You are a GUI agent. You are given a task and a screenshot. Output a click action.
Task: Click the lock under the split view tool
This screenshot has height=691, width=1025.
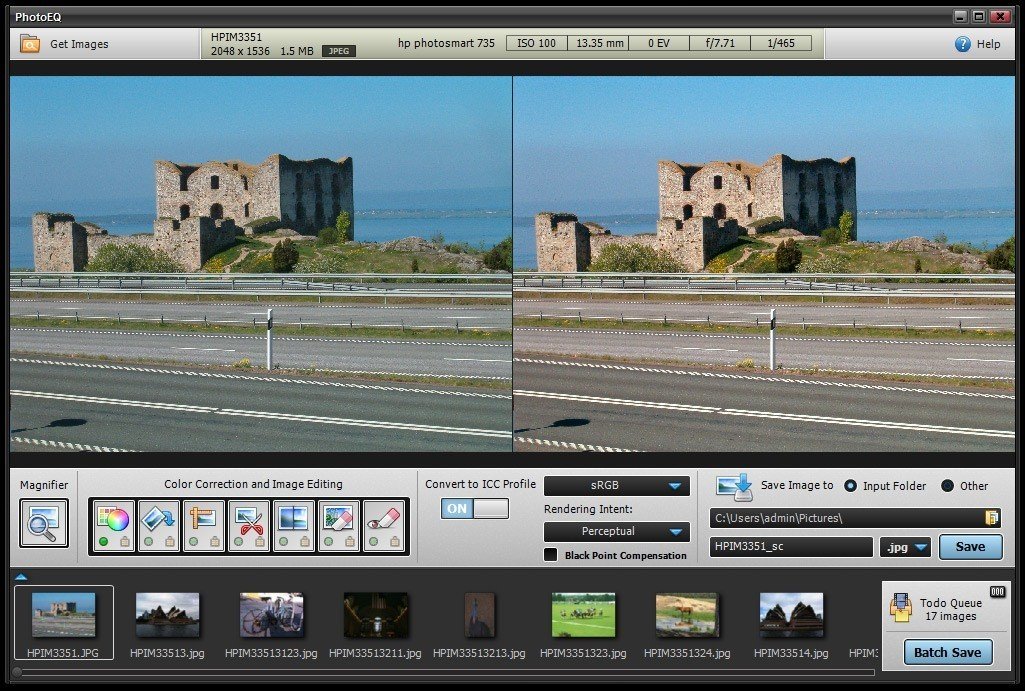coord(305,541)
